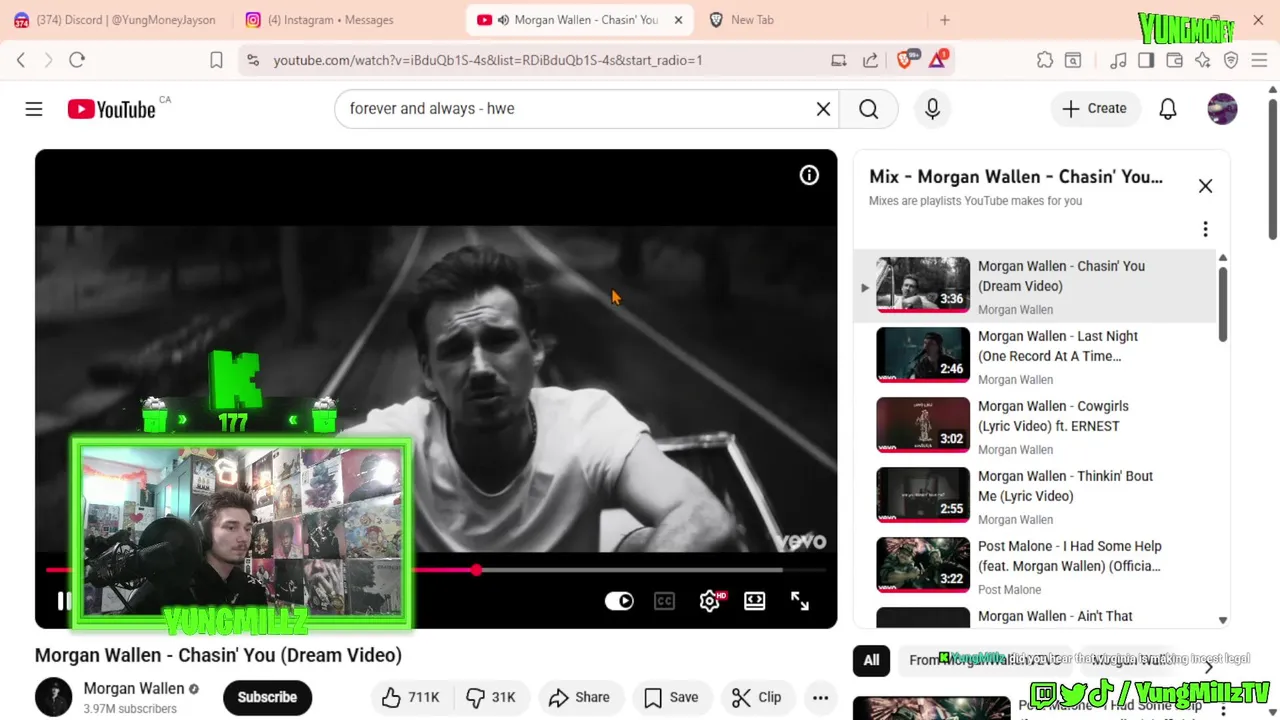Open the account avatar menu
The width and height of the screenshot is (1280, 720).
1222,109
